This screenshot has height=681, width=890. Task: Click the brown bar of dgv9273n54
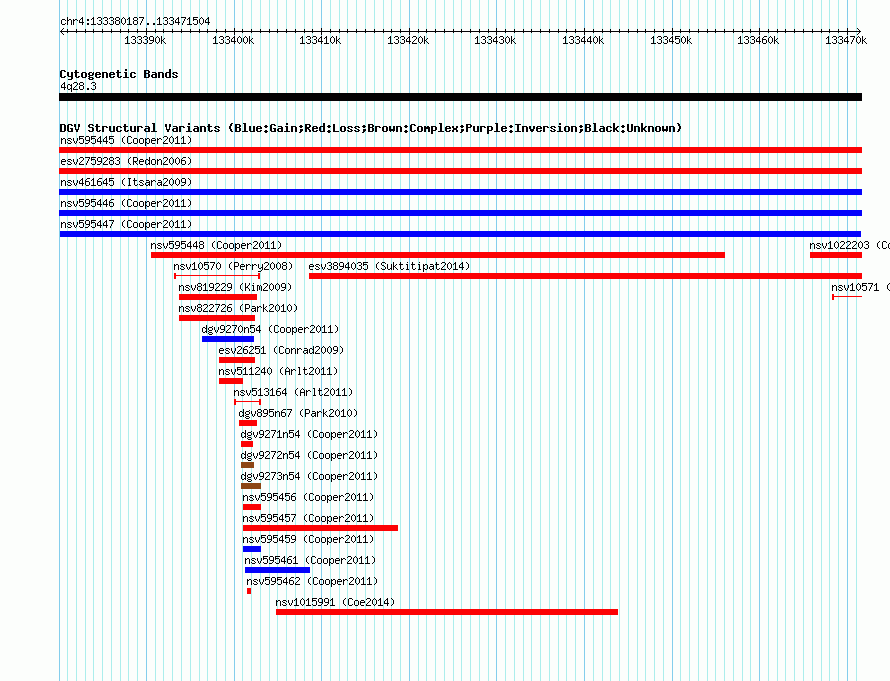tap(251, 486)
